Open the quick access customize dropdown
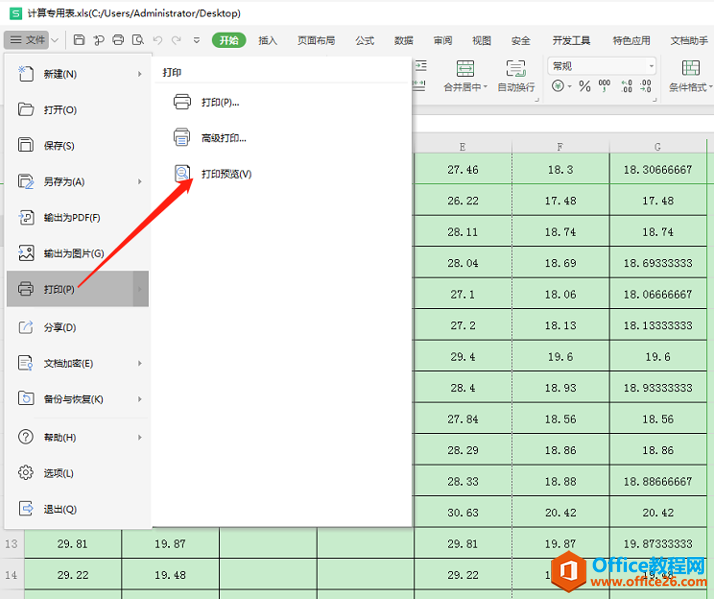 tap(197, 40)
